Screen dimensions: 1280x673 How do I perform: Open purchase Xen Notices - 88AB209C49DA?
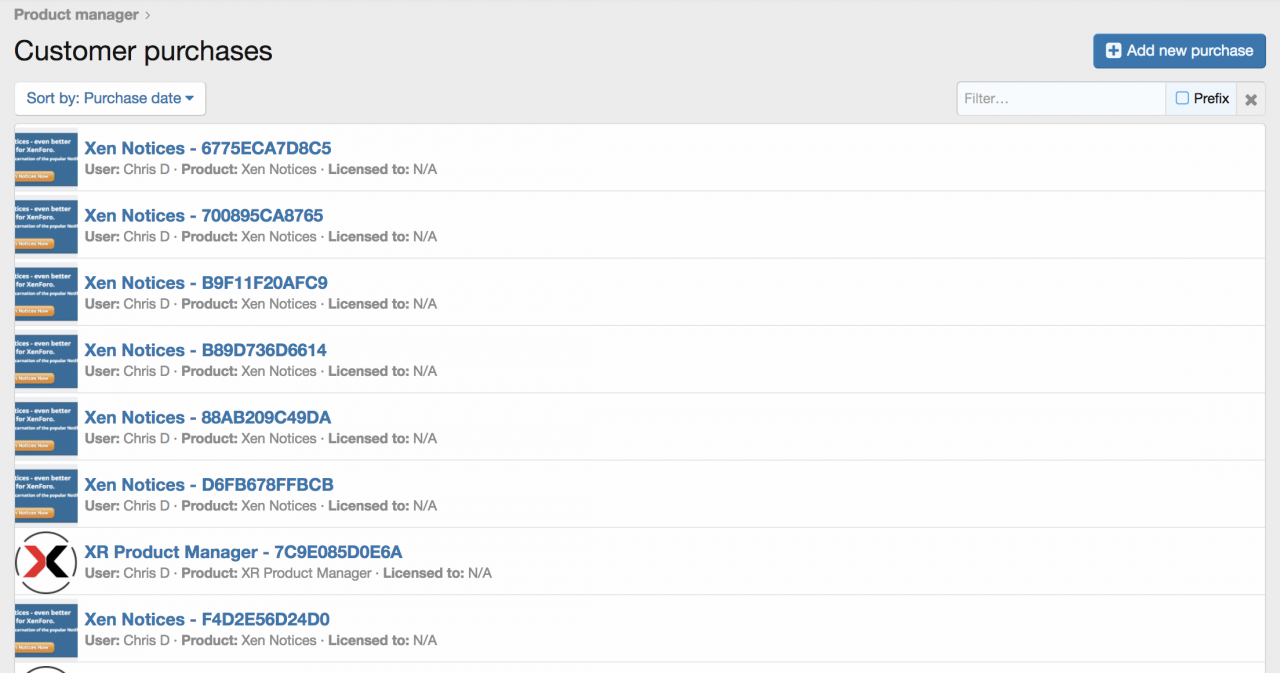pos(207,417)
